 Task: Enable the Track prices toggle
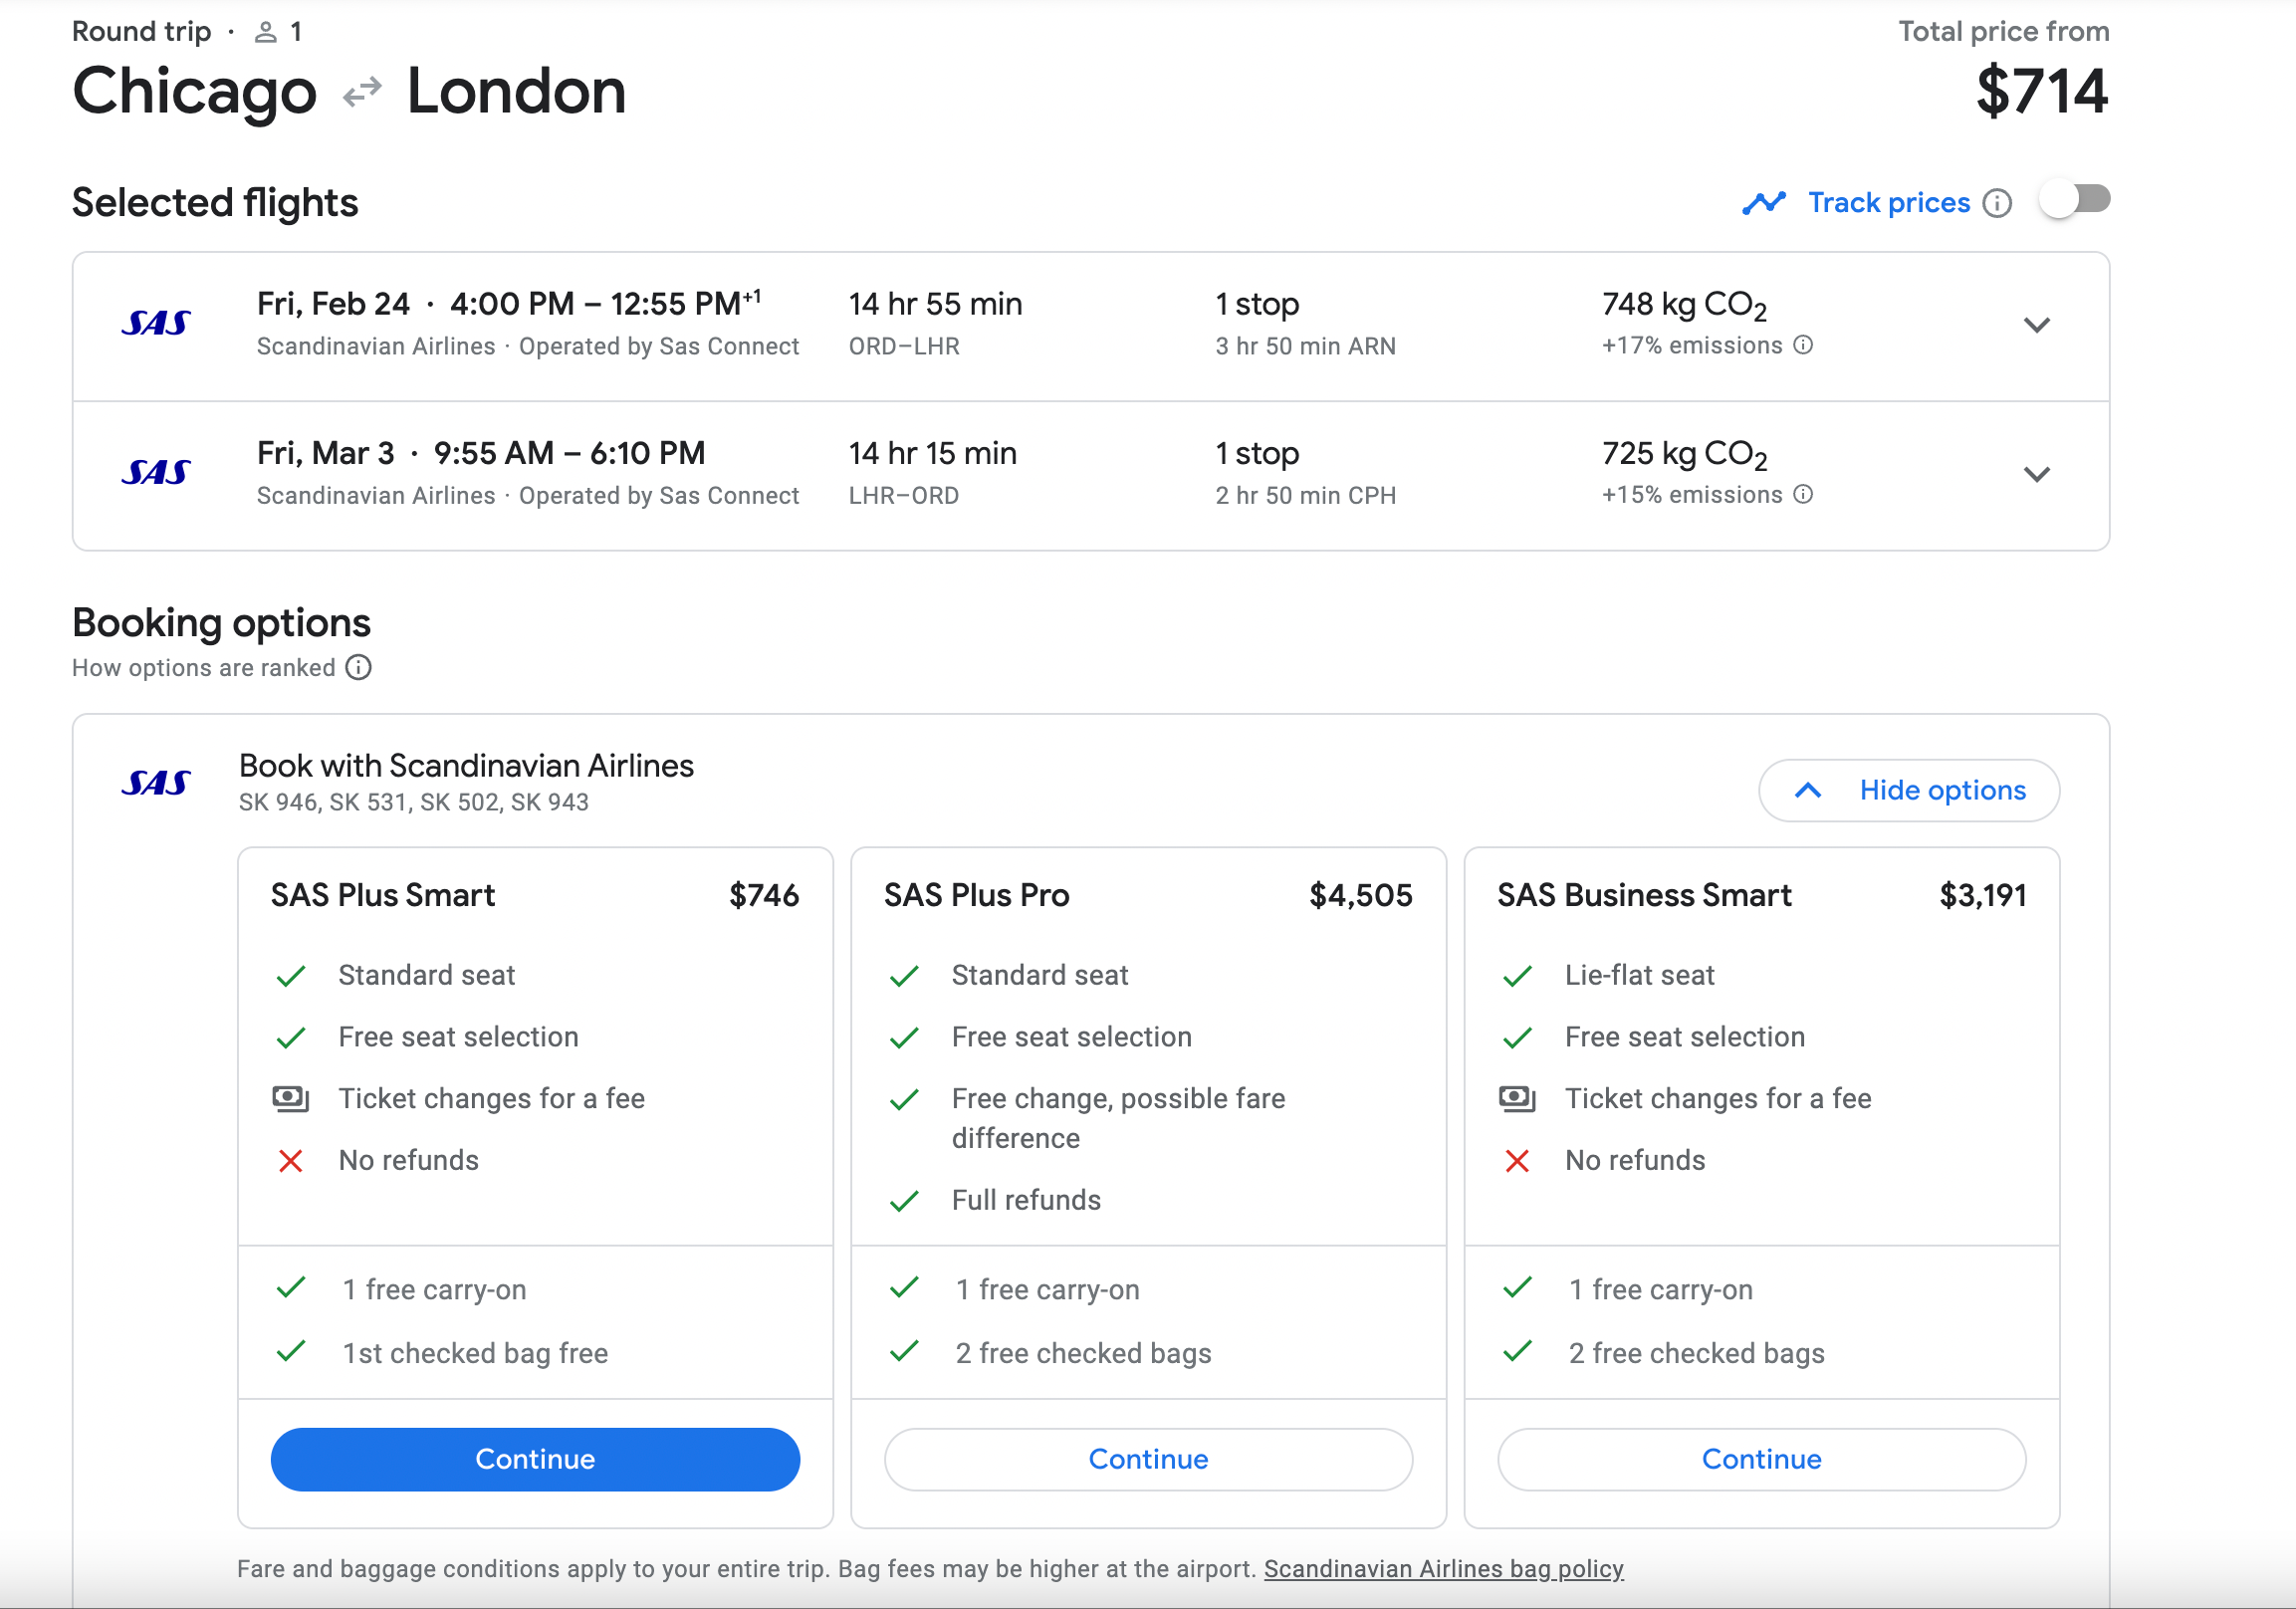point(2075,200)
